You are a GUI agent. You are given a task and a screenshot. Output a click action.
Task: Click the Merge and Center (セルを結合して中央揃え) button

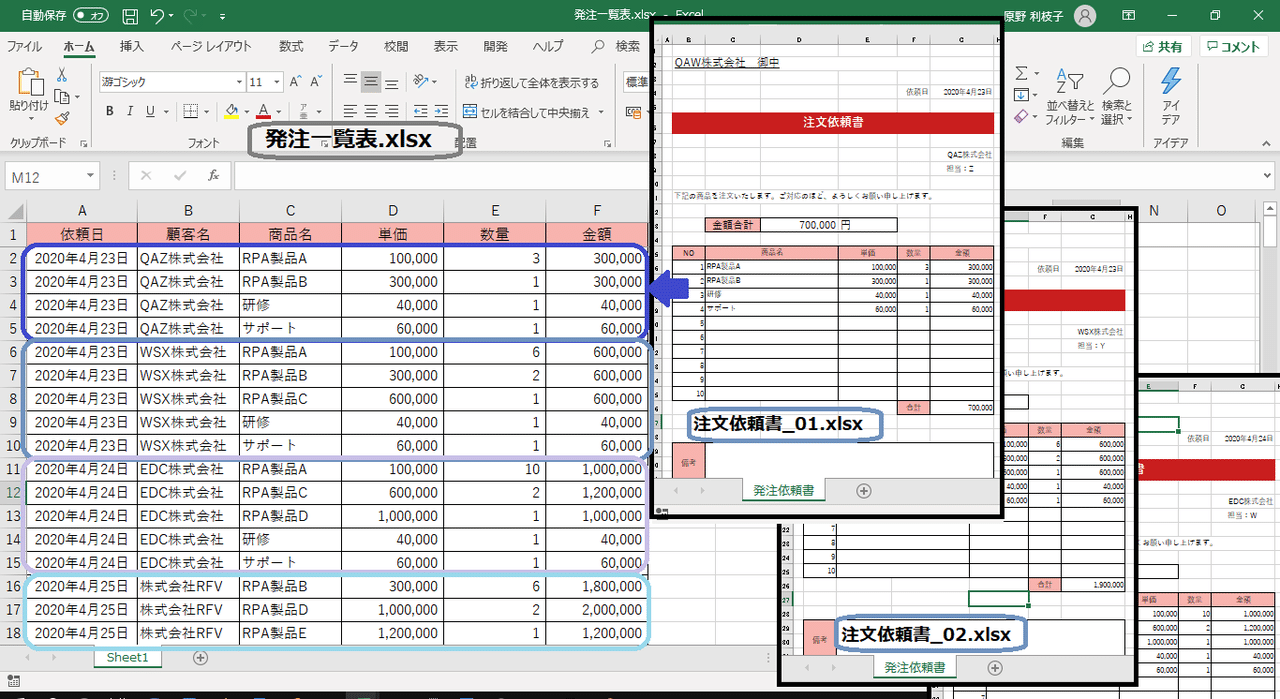click(x=527, y=112)
